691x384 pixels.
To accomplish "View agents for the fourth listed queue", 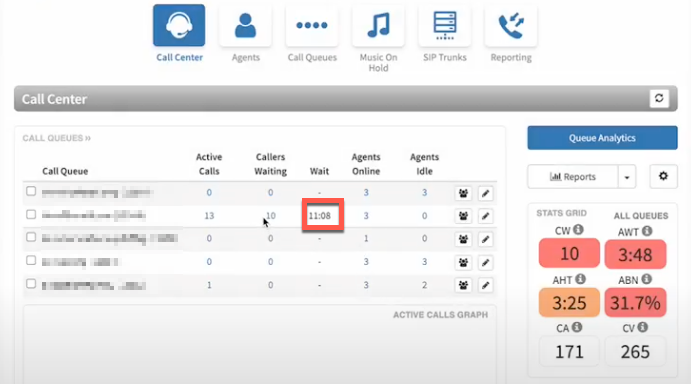I will pyautogui.click(x=463, y=262).
